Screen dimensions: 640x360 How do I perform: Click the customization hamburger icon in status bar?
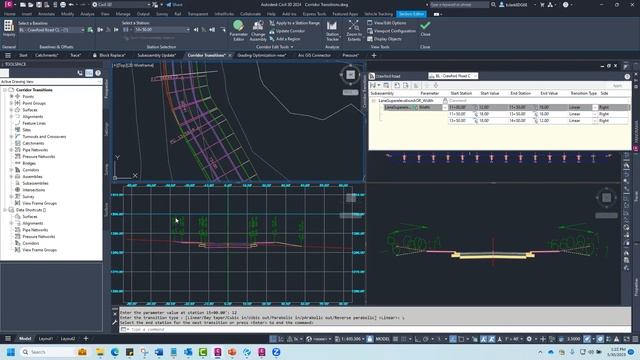[635, 339]
